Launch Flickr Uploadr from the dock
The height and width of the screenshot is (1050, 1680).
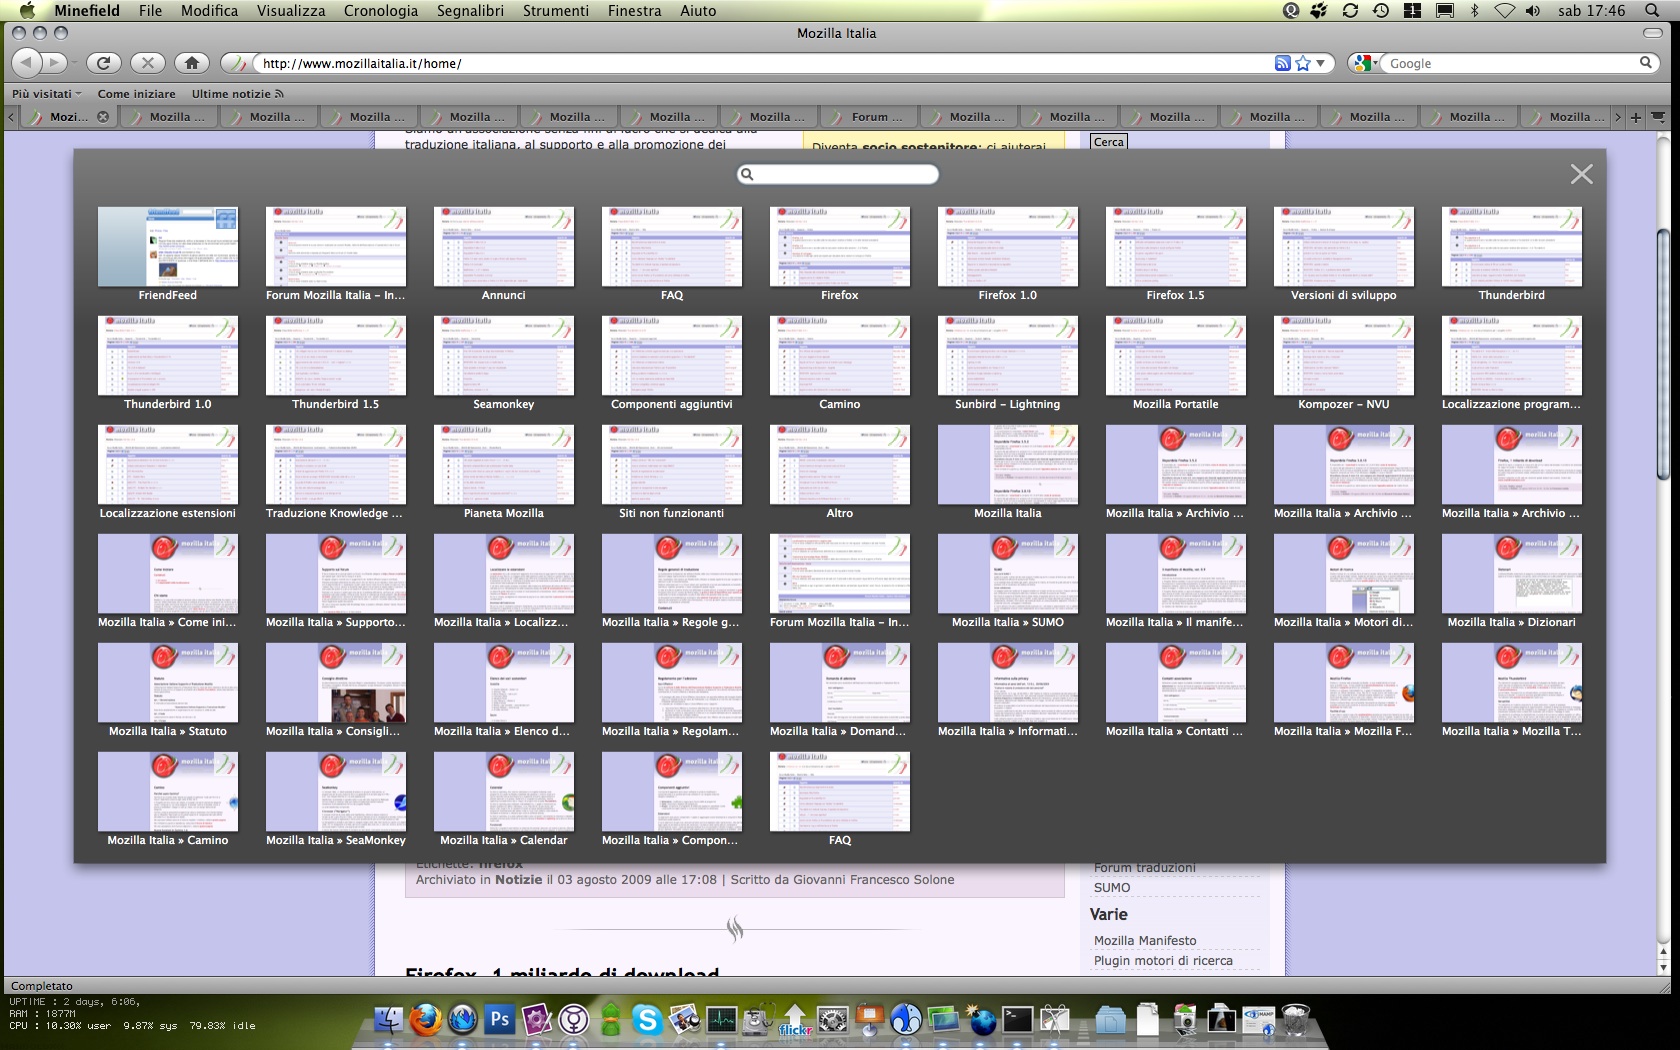(795, 1020)
